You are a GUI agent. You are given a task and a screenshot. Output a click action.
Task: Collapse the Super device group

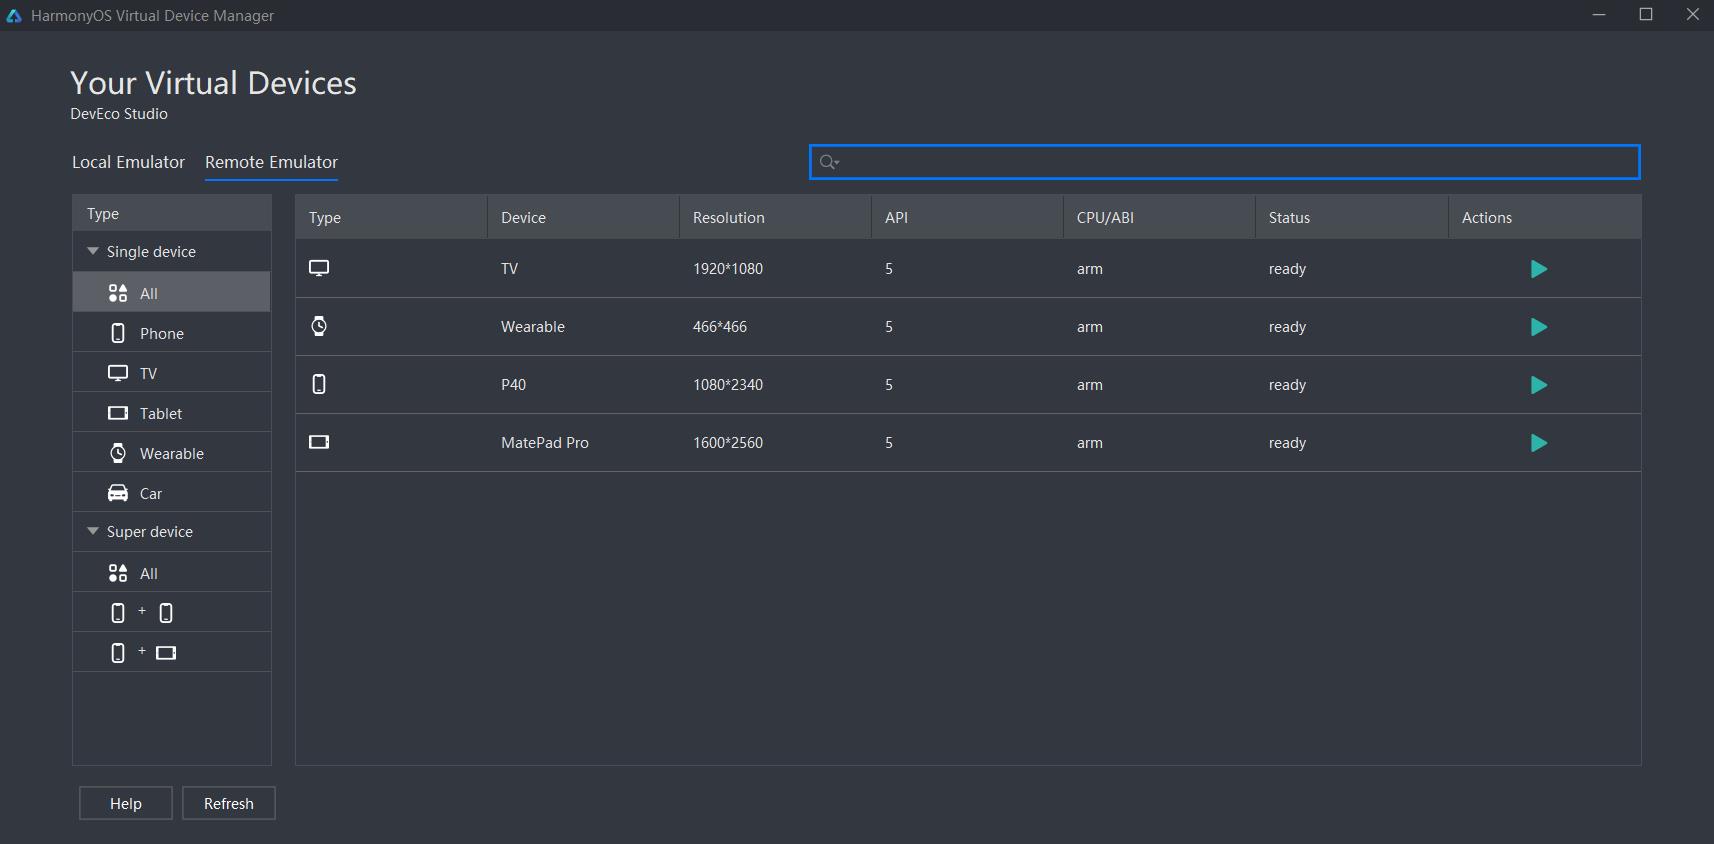[93, 531]
